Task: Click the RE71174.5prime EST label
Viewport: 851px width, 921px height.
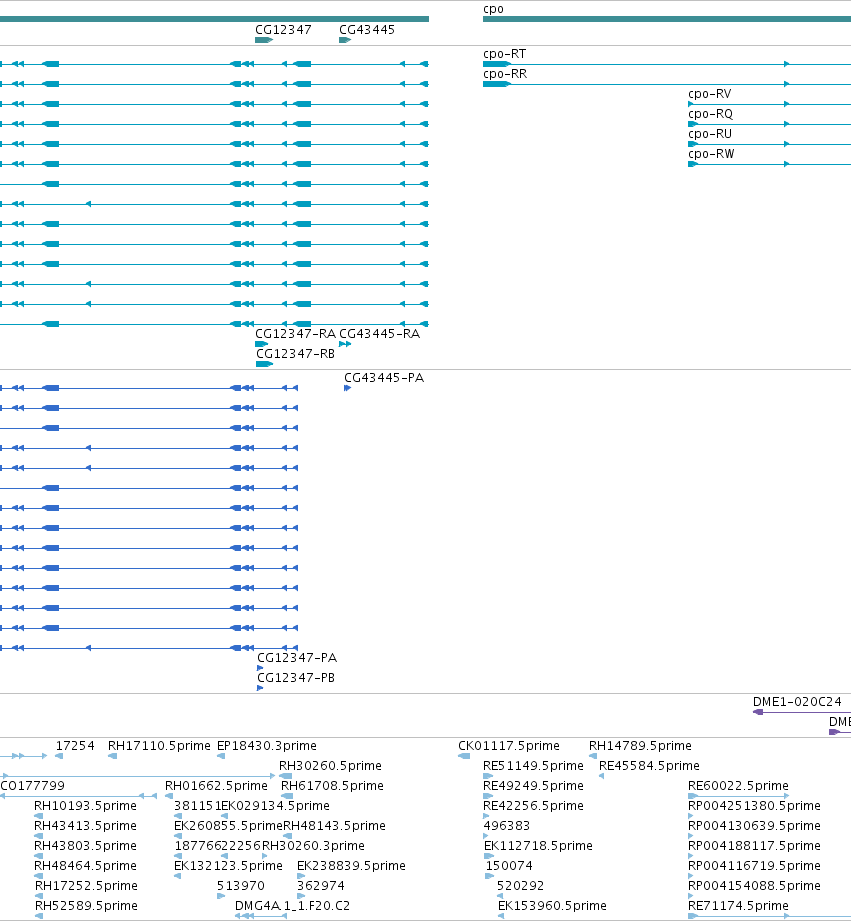Action: pos(738,905)
